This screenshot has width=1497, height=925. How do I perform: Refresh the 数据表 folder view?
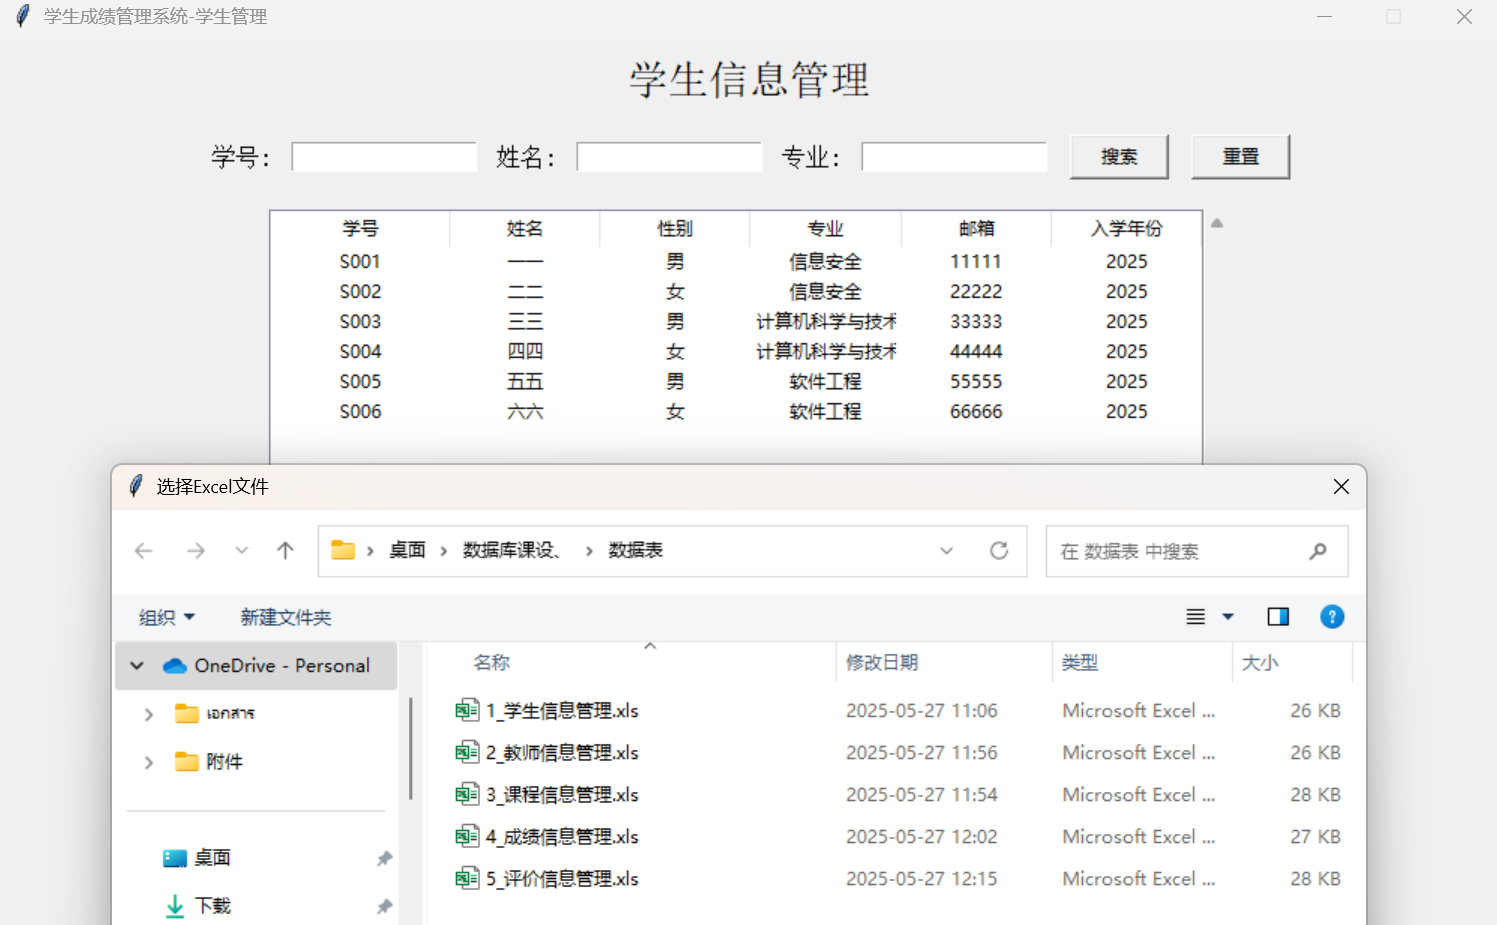pos(999,551)
